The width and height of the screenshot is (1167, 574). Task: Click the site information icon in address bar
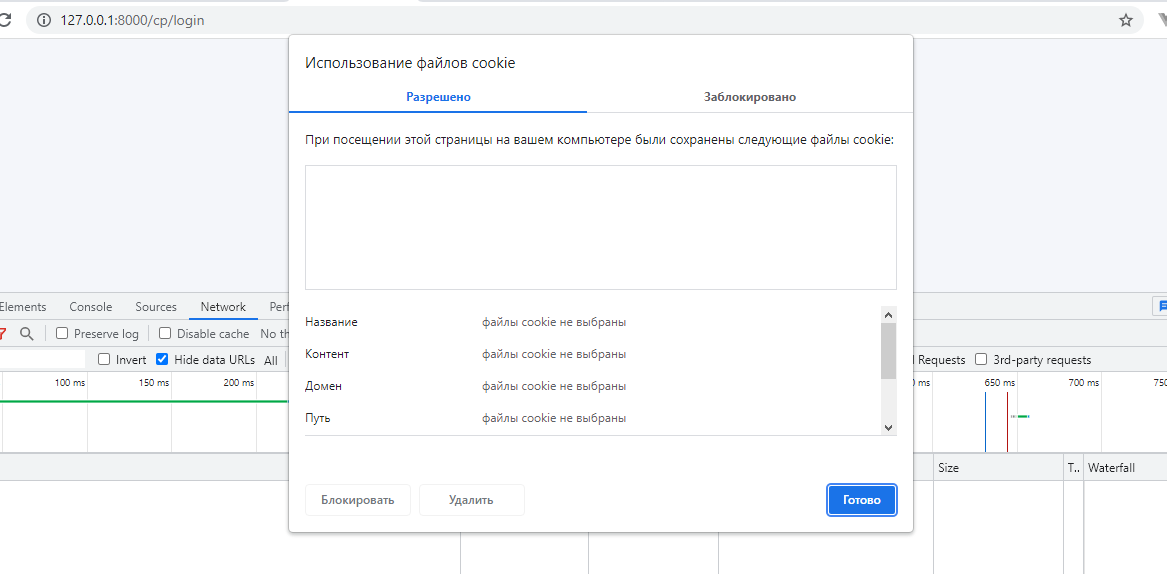click(44, 20)
